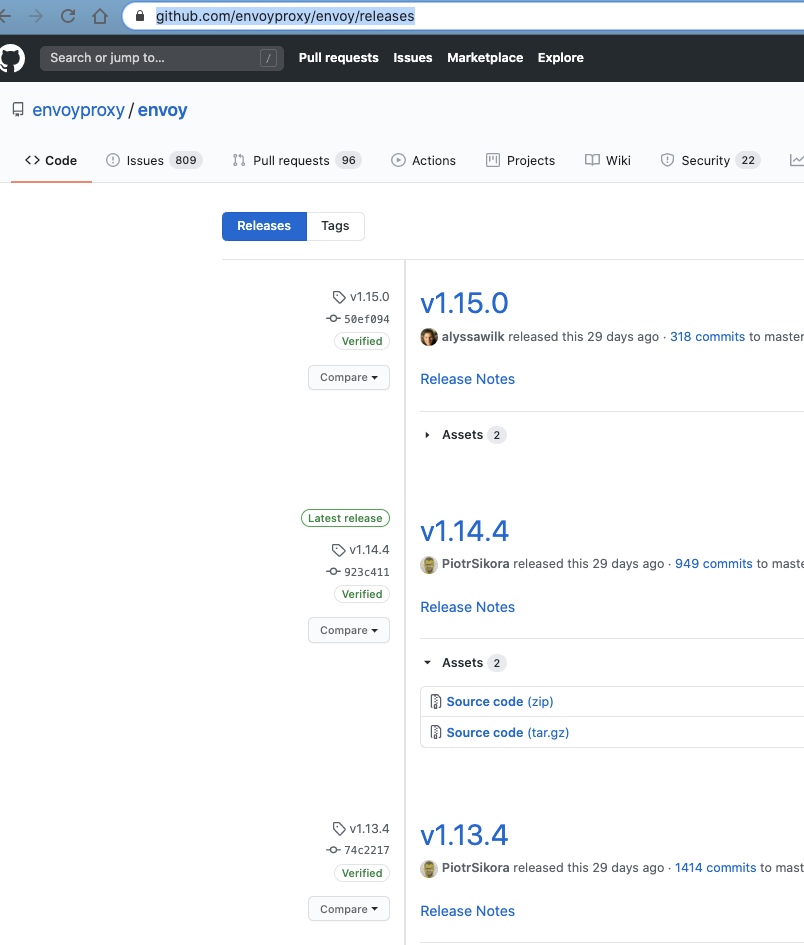
Task: Click the tag icon beside v1.15.0
Action: (339, 297)
